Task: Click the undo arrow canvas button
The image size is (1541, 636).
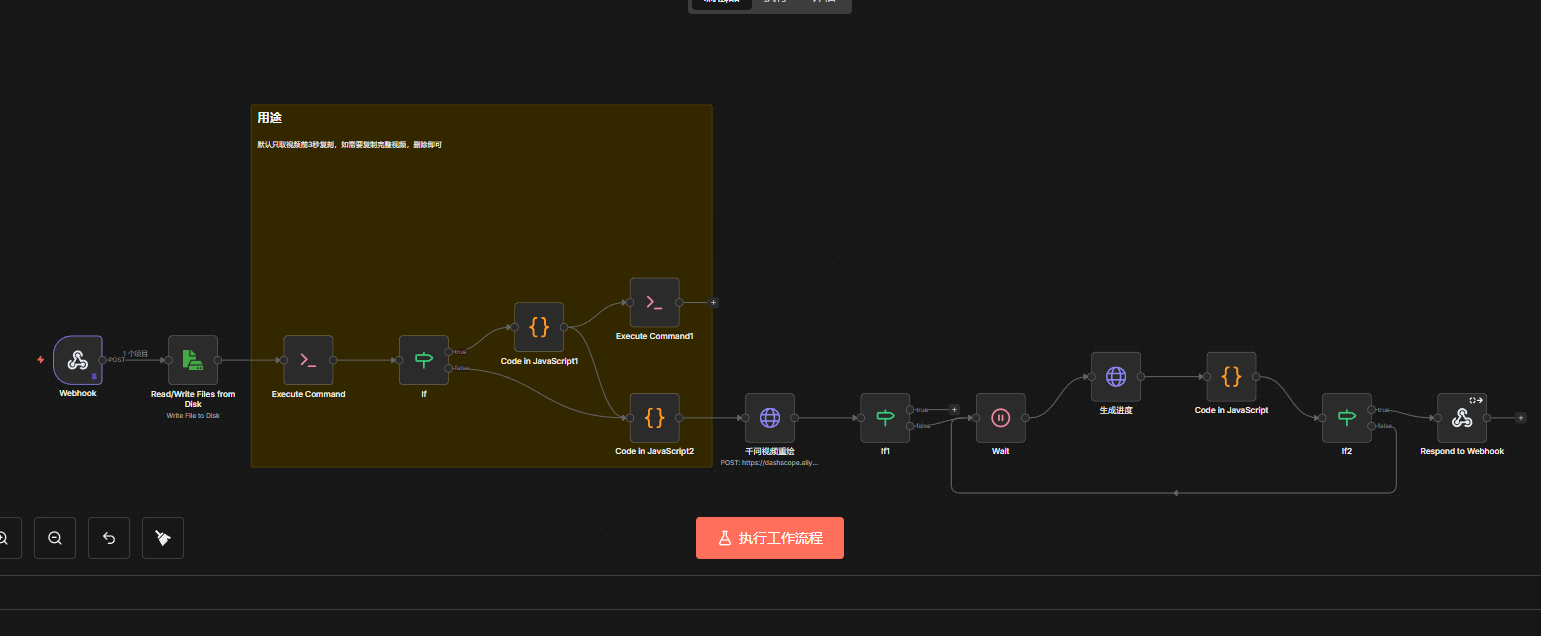Action: (109, 538)
